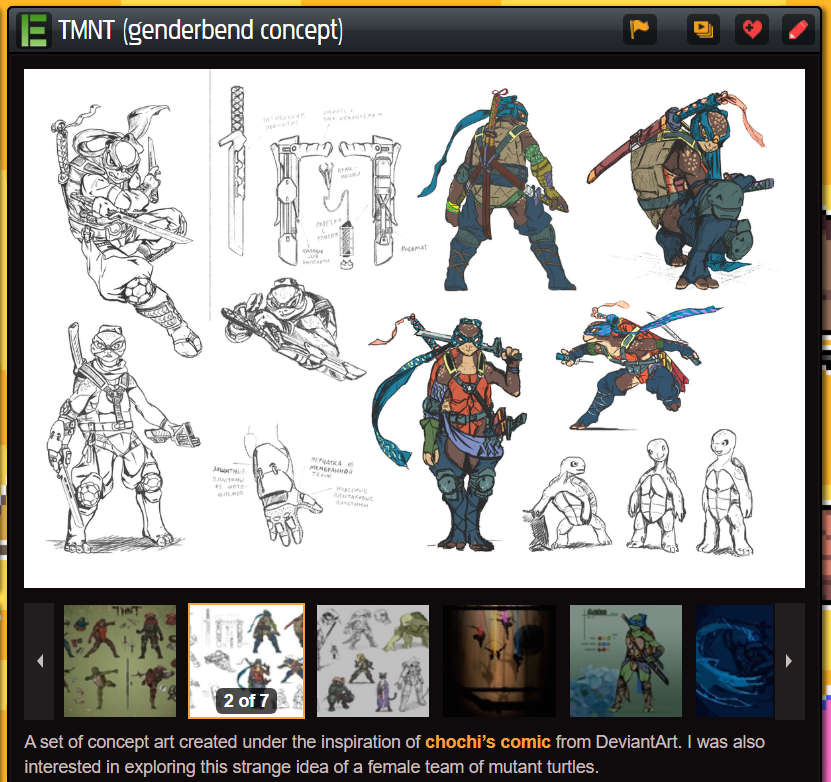Open the blue swirl thumbnail
The width and height of the screenshot is (831, 782).
[x=735, y=661]
